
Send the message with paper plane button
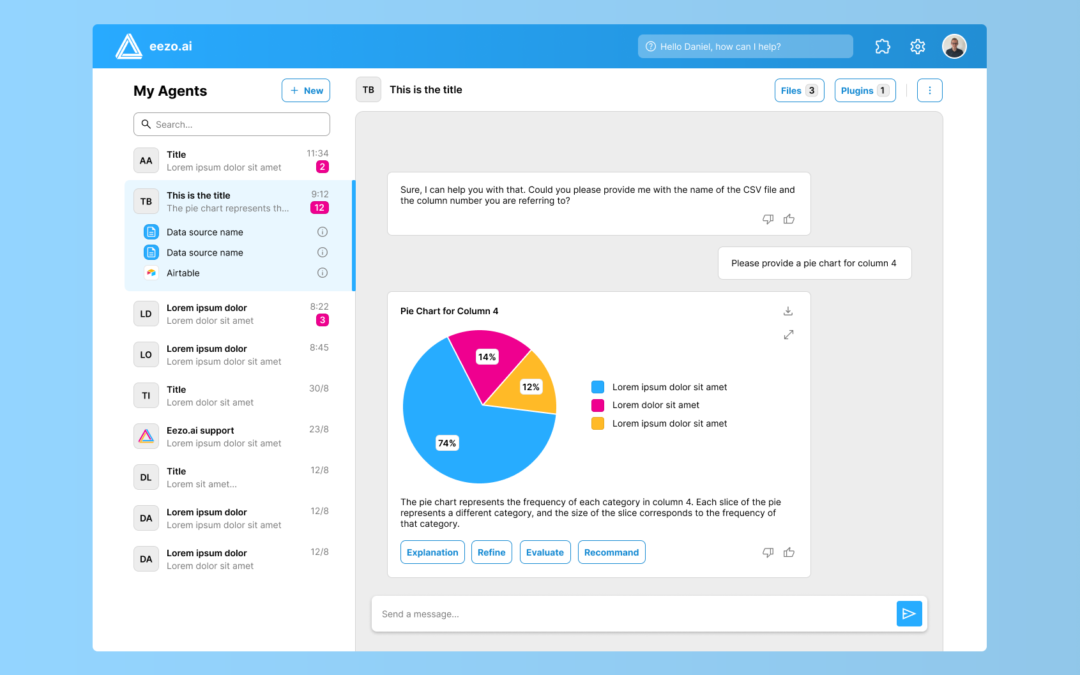point(909,614)
